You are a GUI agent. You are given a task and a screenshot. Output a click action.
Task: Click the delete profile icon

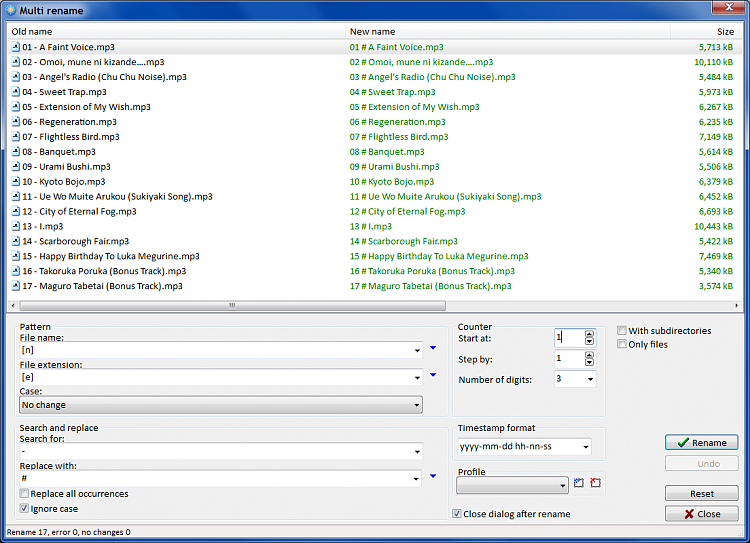595,485
